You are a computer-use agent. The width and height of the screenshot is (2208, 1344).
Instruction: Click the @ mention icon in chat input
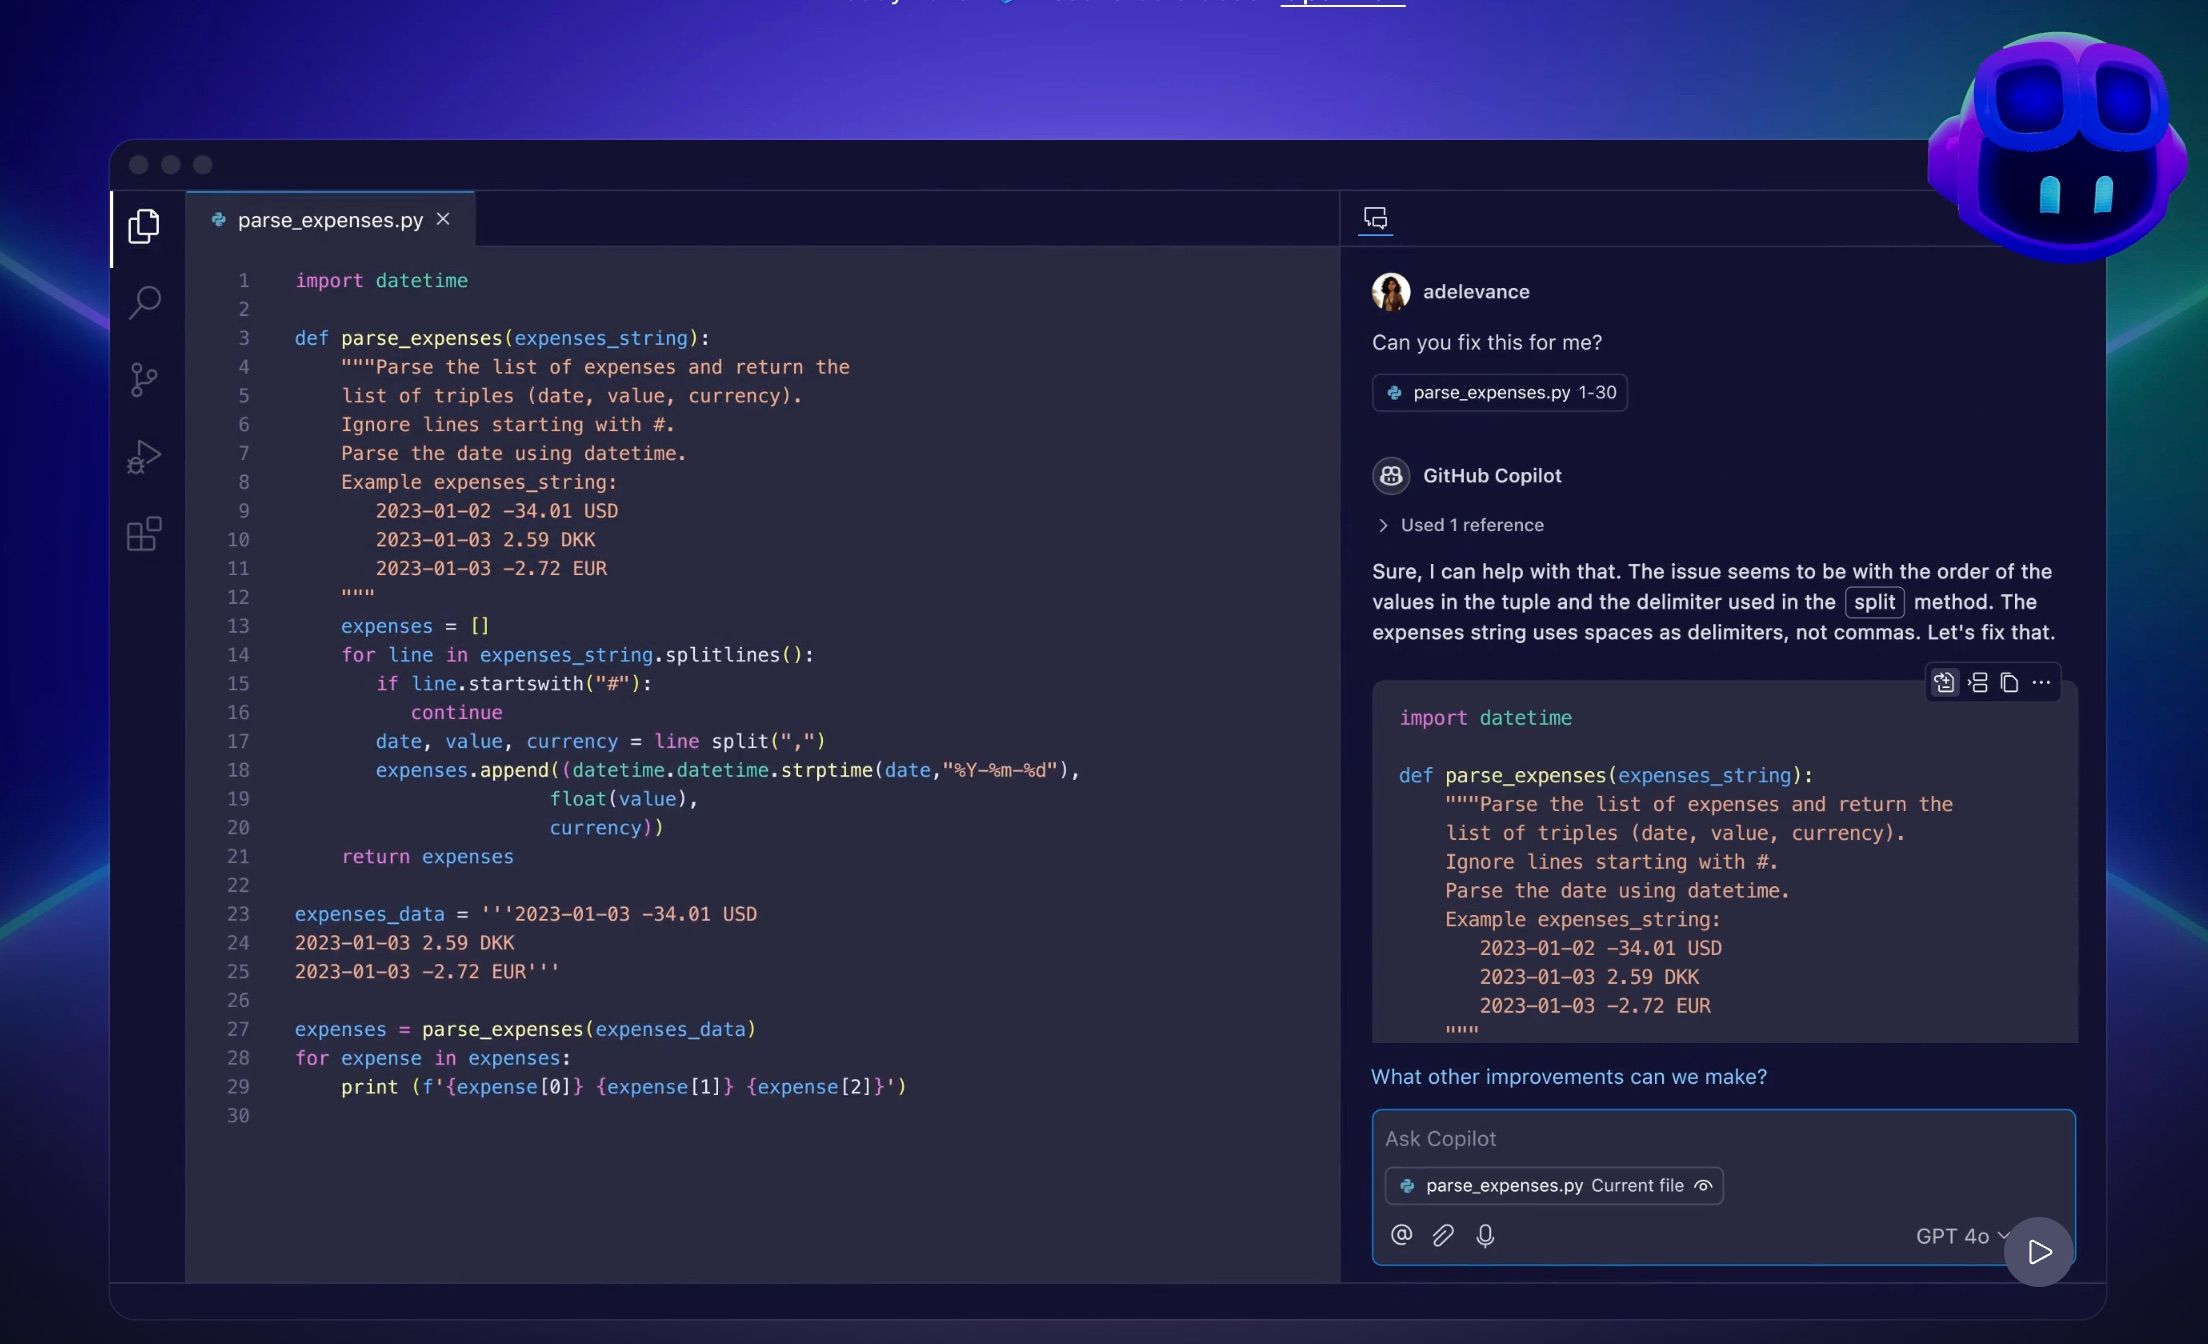(x=1401, y=1235)
